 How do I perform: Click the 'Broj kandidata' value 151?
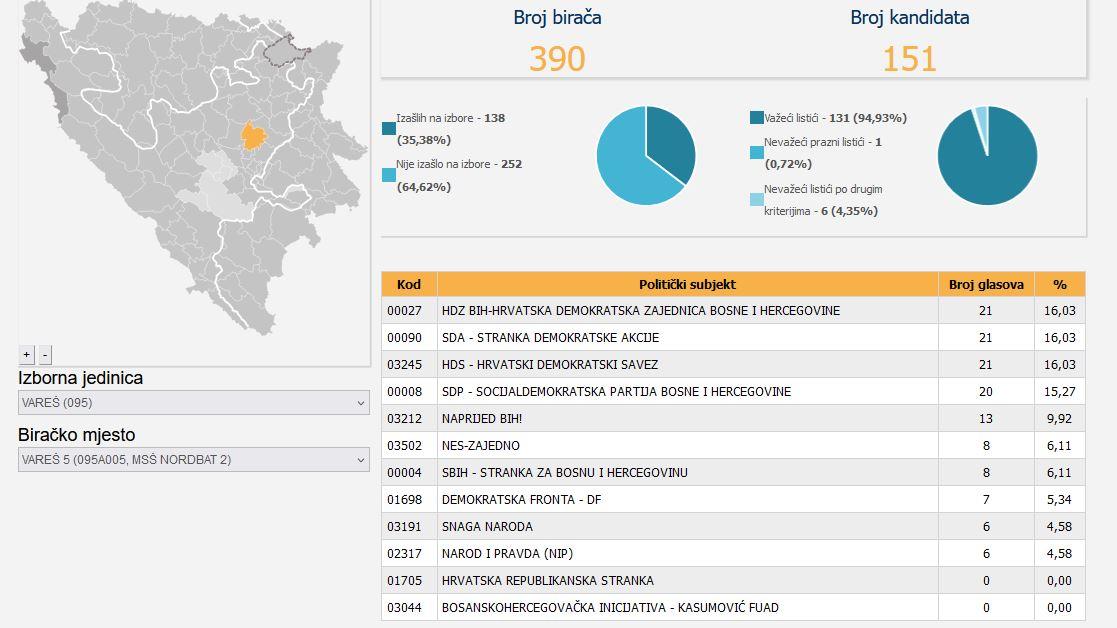tap(910, 58)
